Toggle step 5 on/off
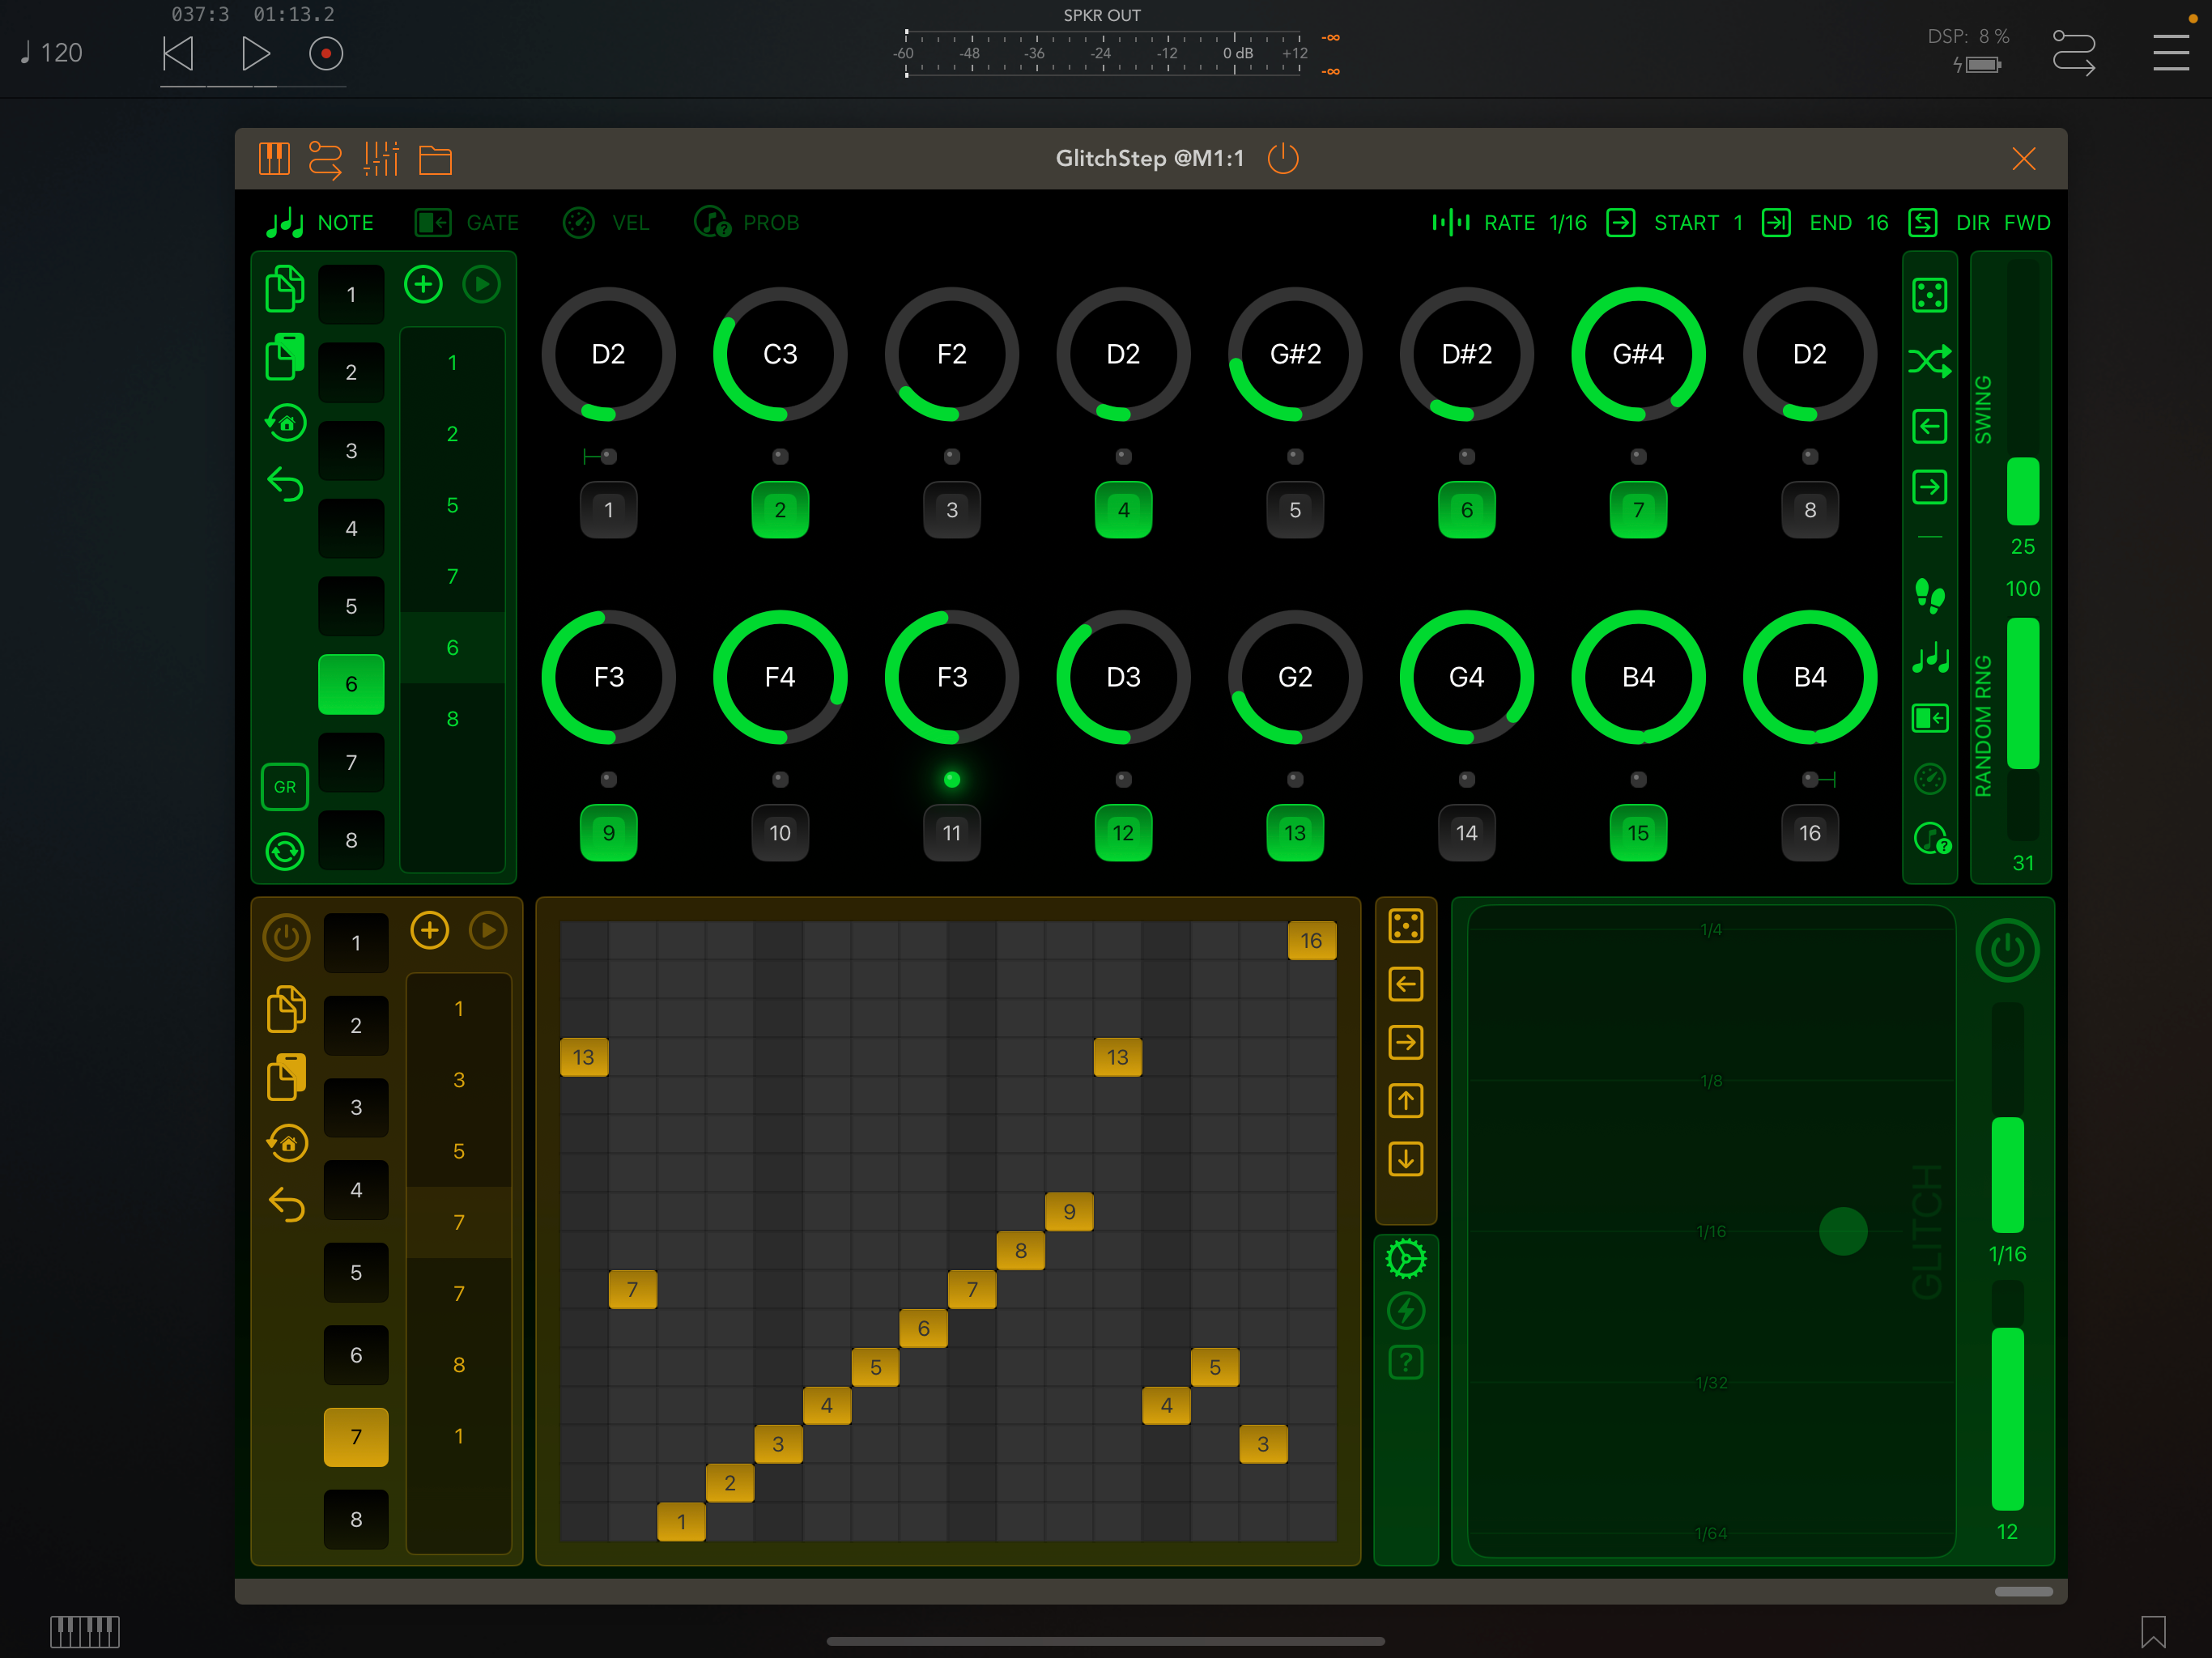Screen dimensions: 2212x1658 click(1295, 510)
